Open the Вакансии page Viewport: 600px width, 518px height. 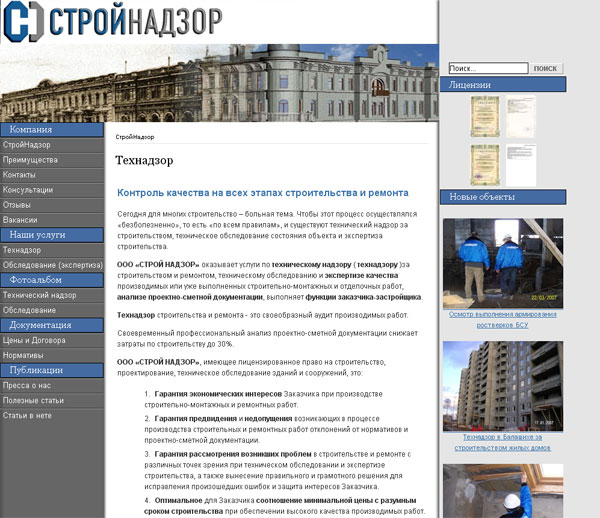20,220
